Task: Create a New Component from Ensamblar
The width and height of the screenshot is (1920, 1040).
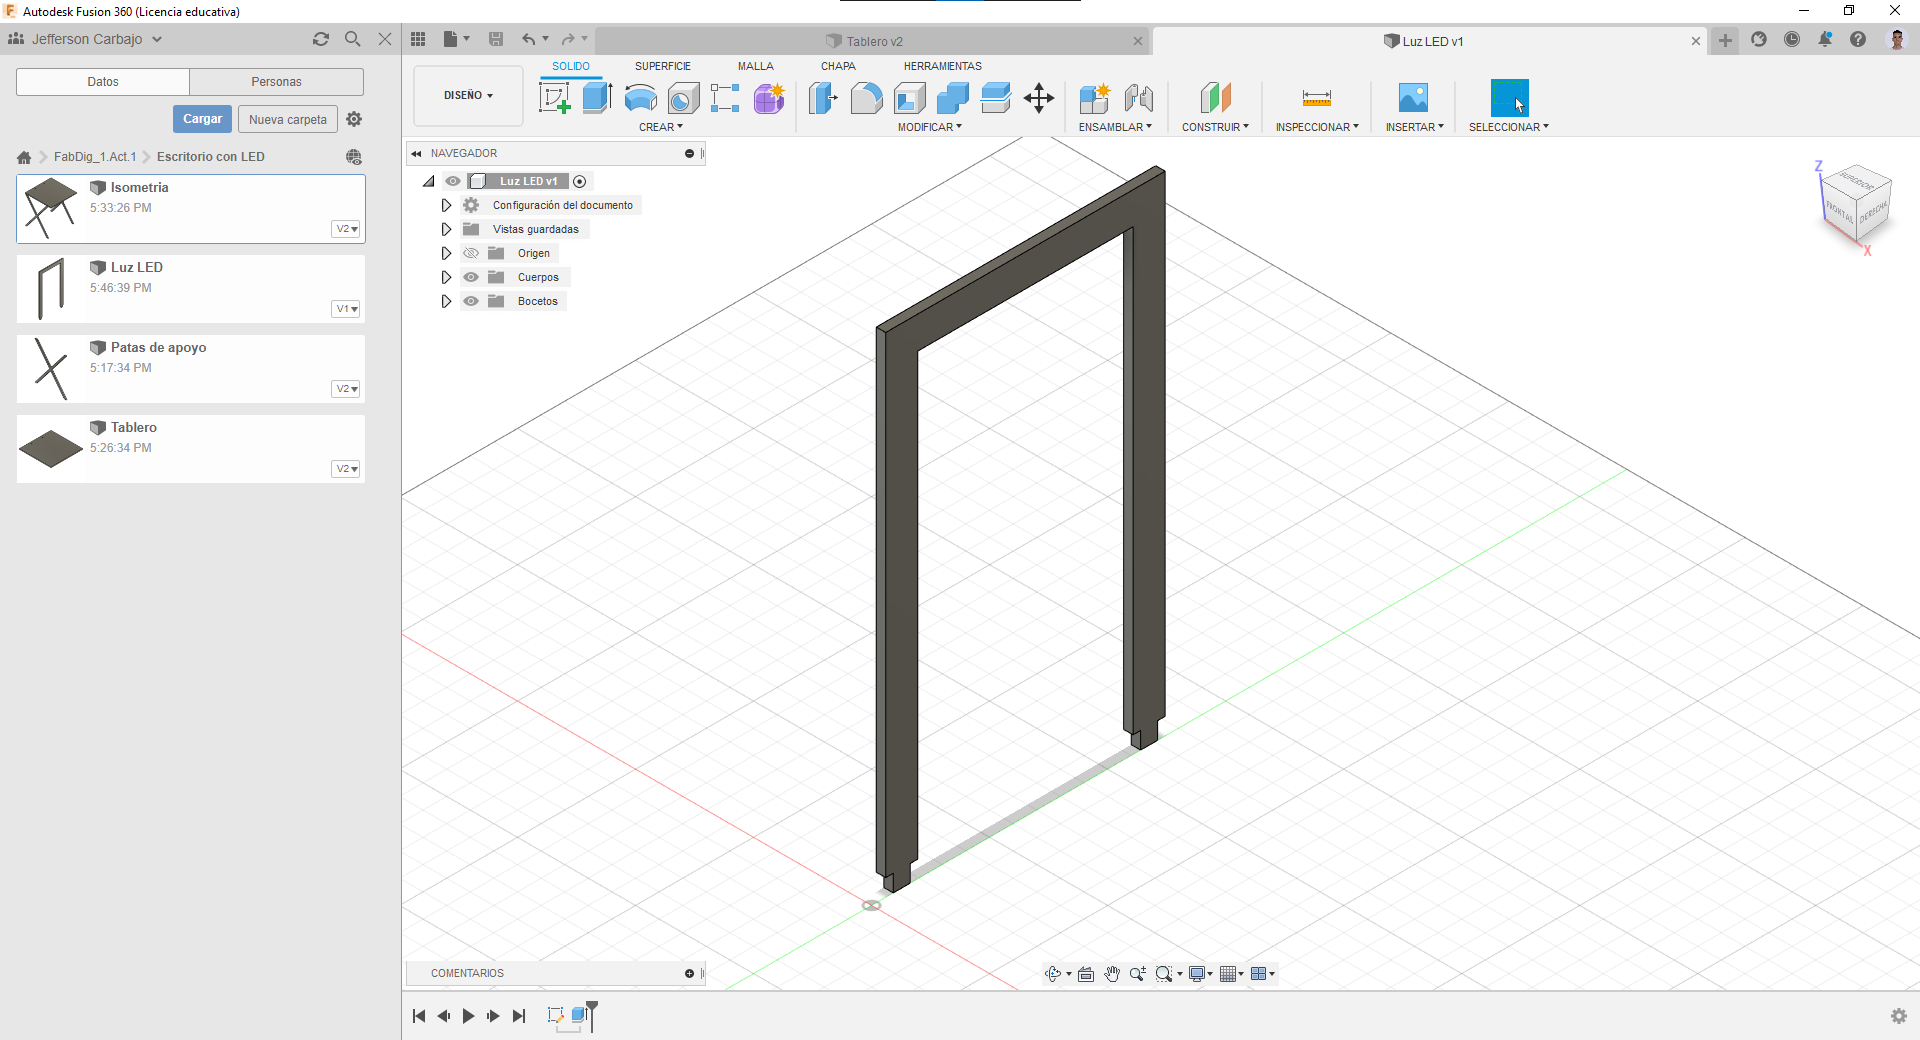Action: [1095, 98]
